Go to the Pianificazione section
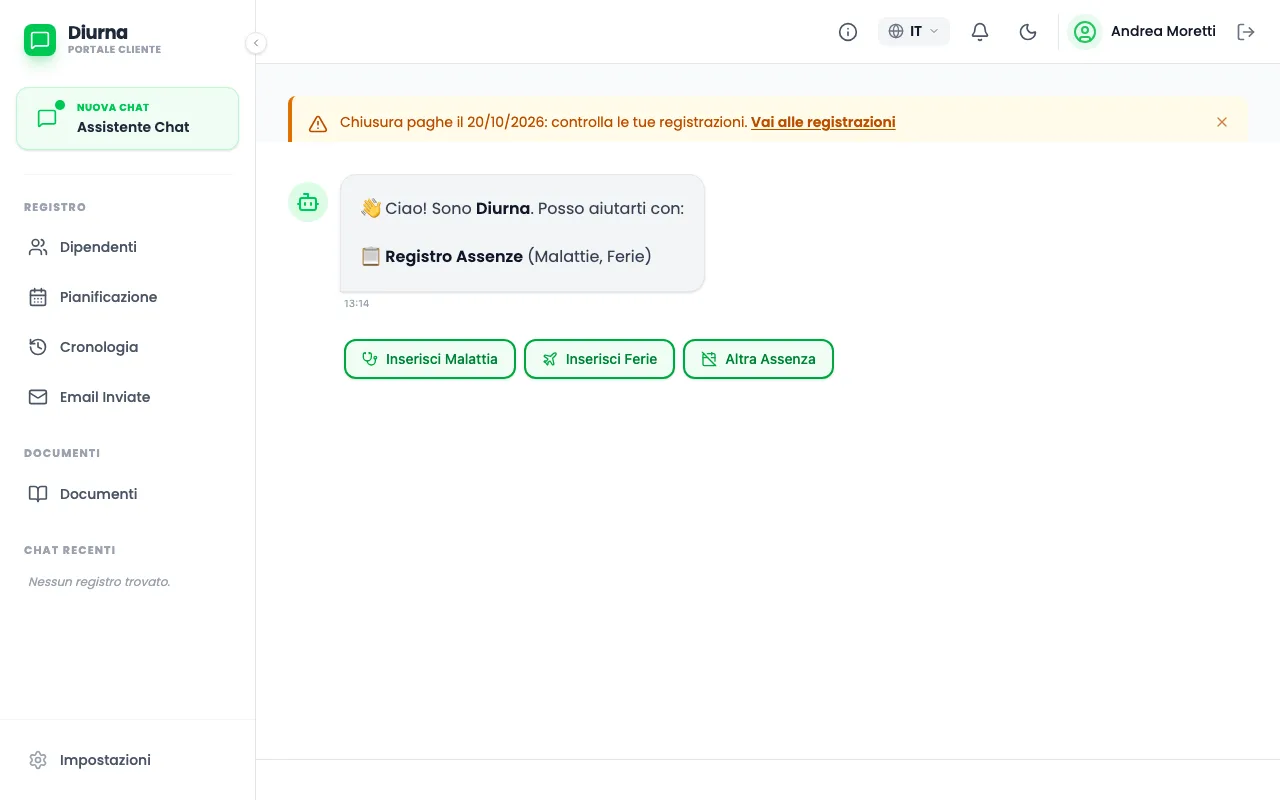Screen dimensions: 1280x800 (128, 297)
